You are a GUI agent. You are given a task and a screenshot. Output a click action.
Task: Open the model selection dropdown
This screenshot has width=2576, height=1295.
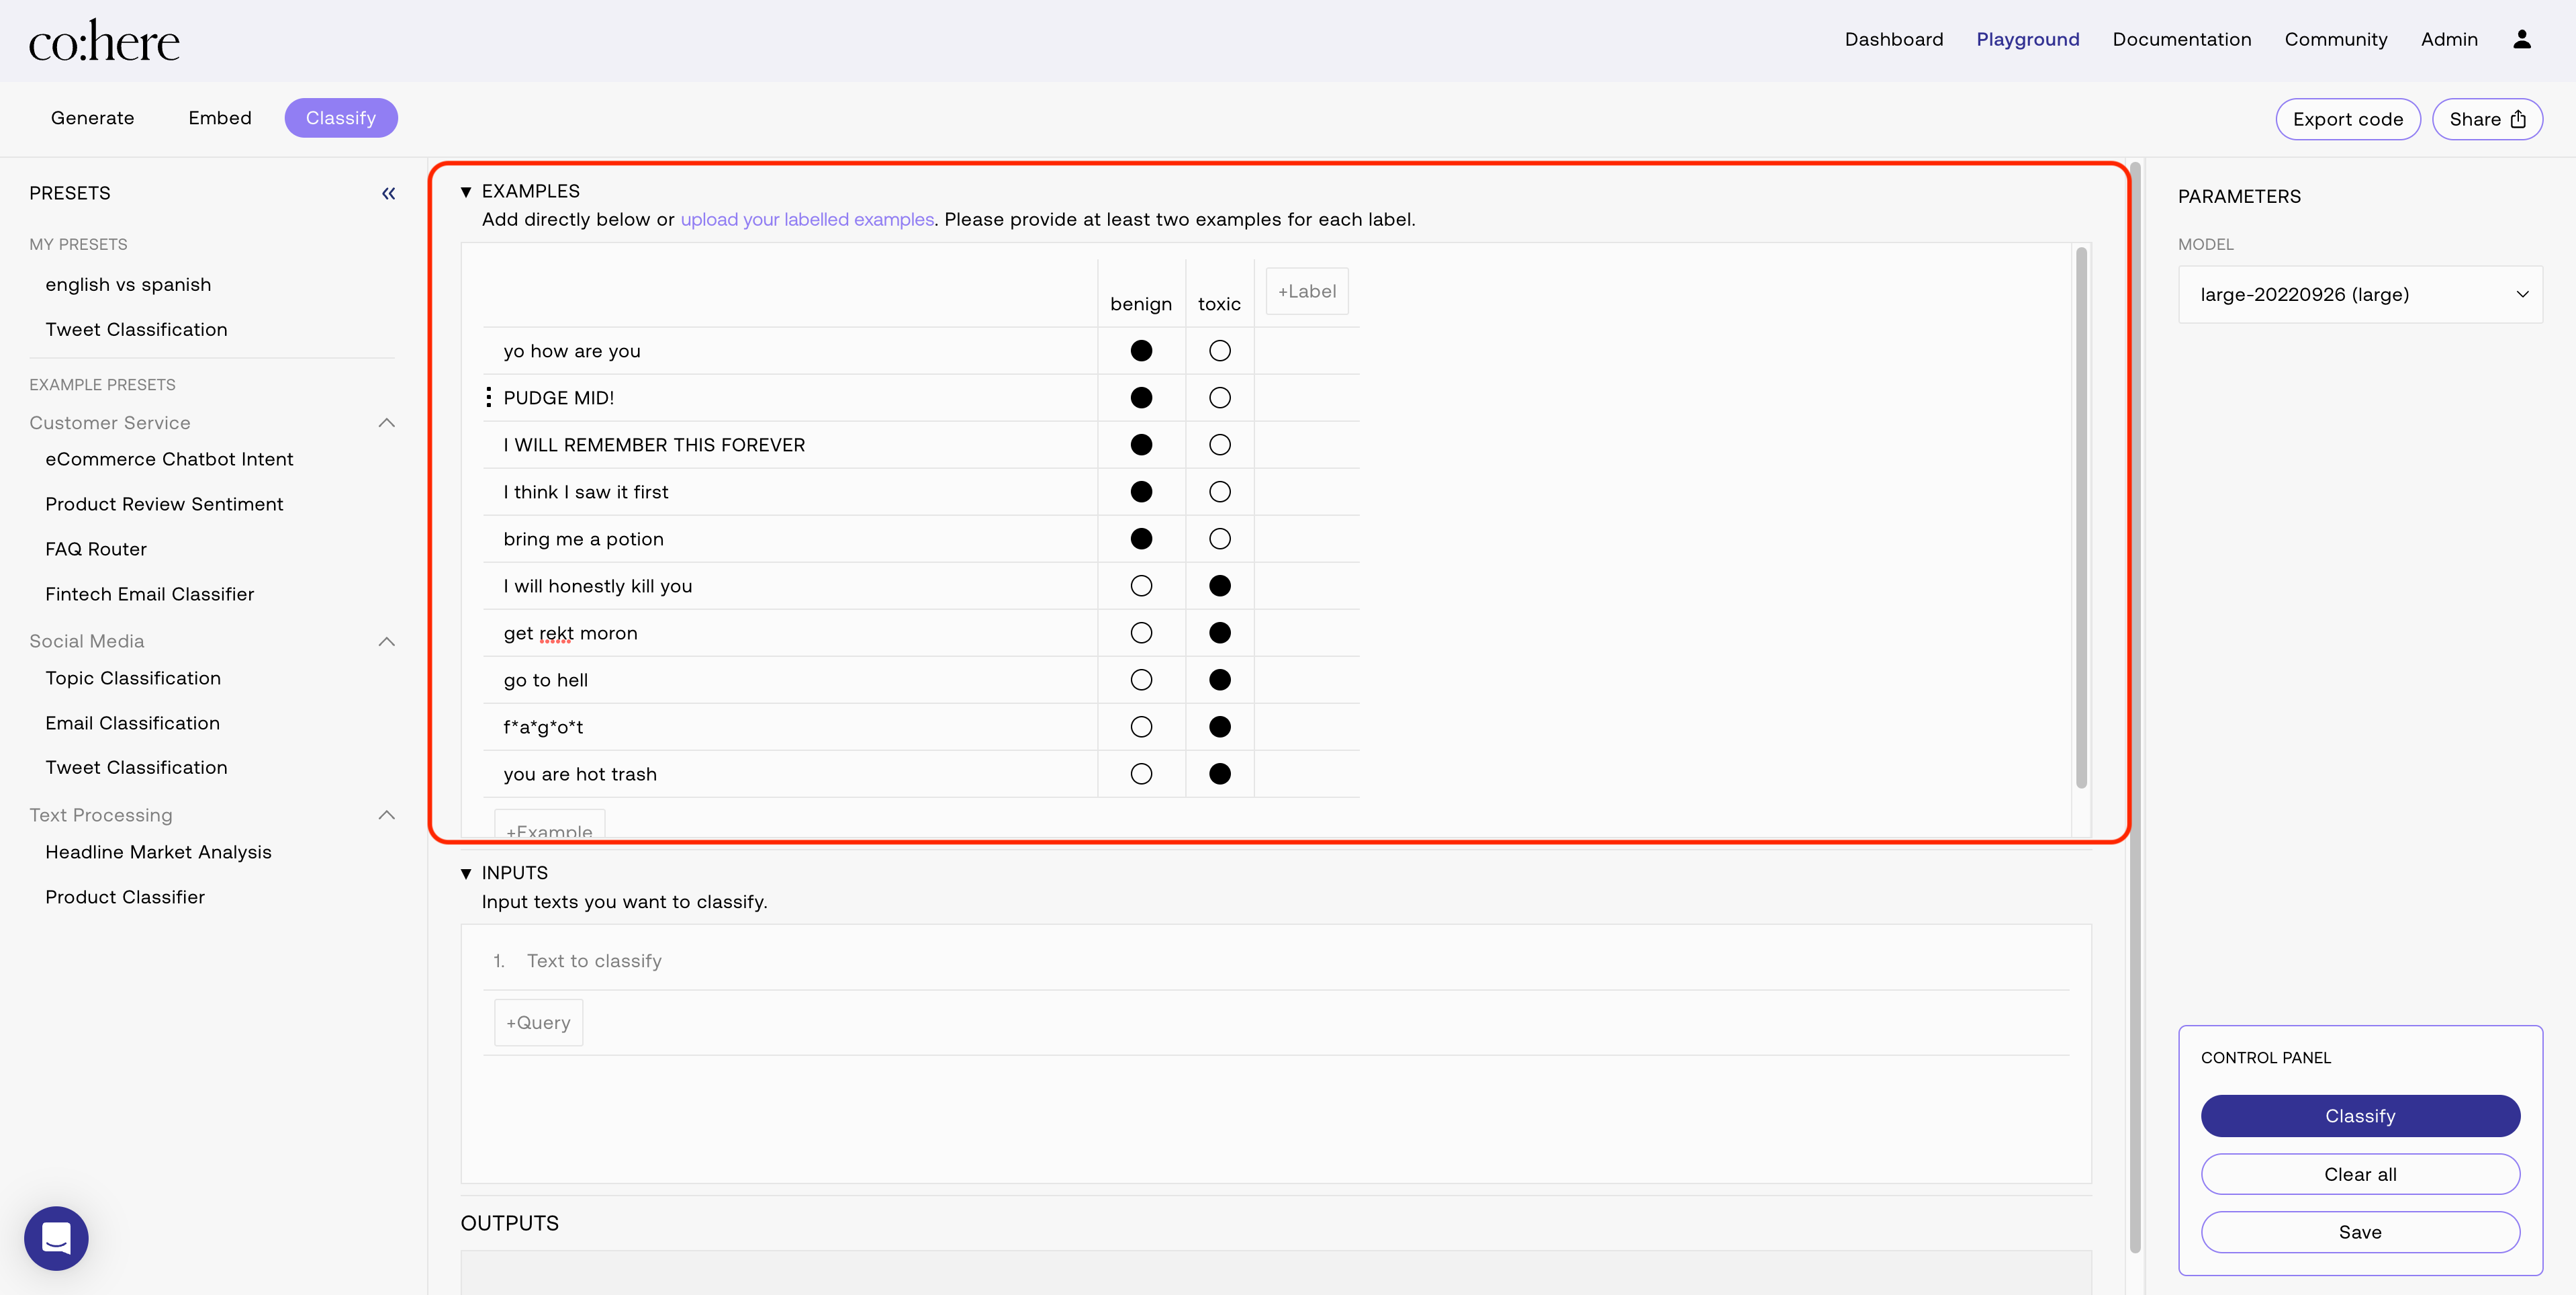[2359, 294]
